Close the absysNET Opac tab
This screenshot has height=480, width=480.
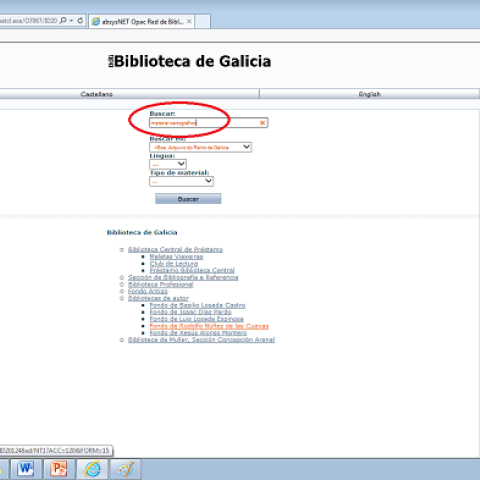click(189, 22)
